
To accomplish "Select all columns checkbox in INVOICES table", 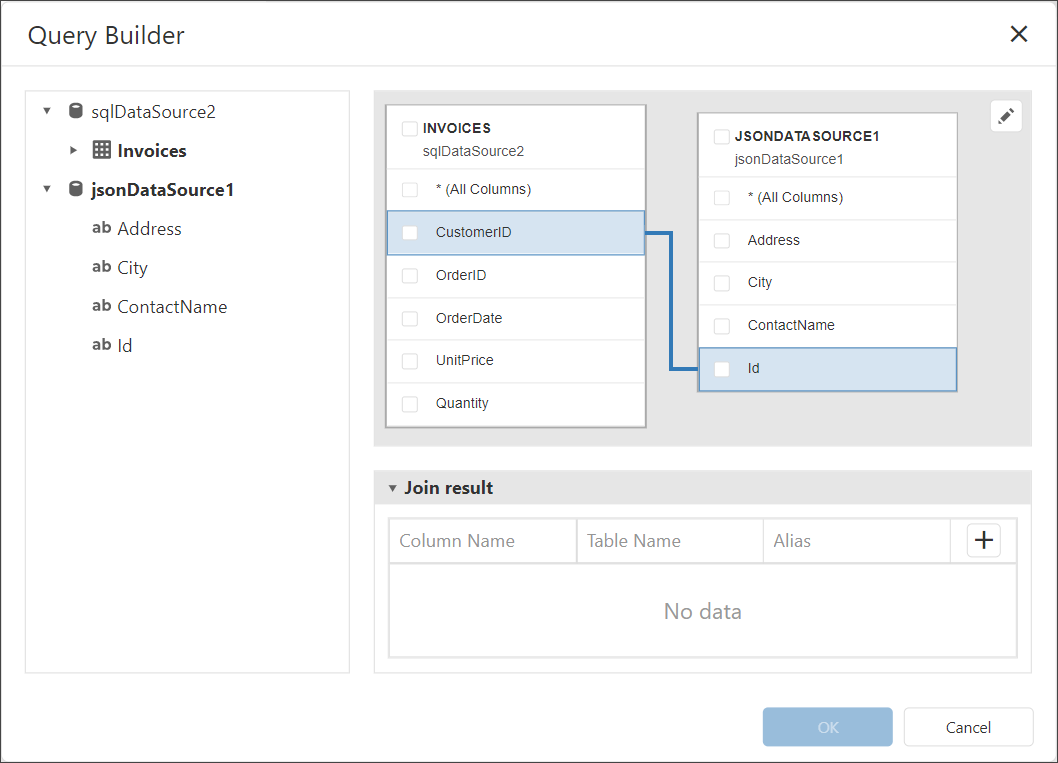I will coord(410,190).
